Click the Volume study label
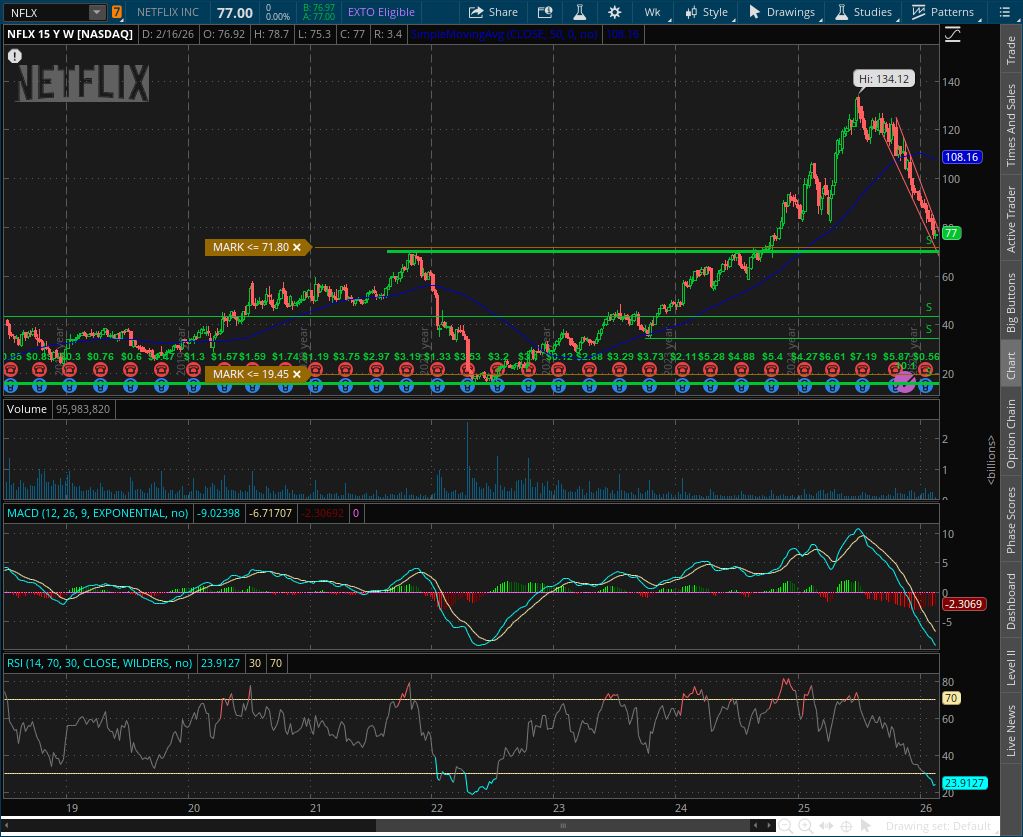The image size is (1023, 837). coord(27,409)
